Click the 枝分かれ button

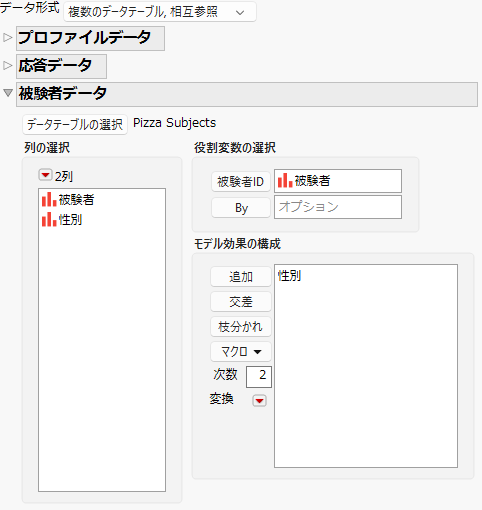[241, 327]
